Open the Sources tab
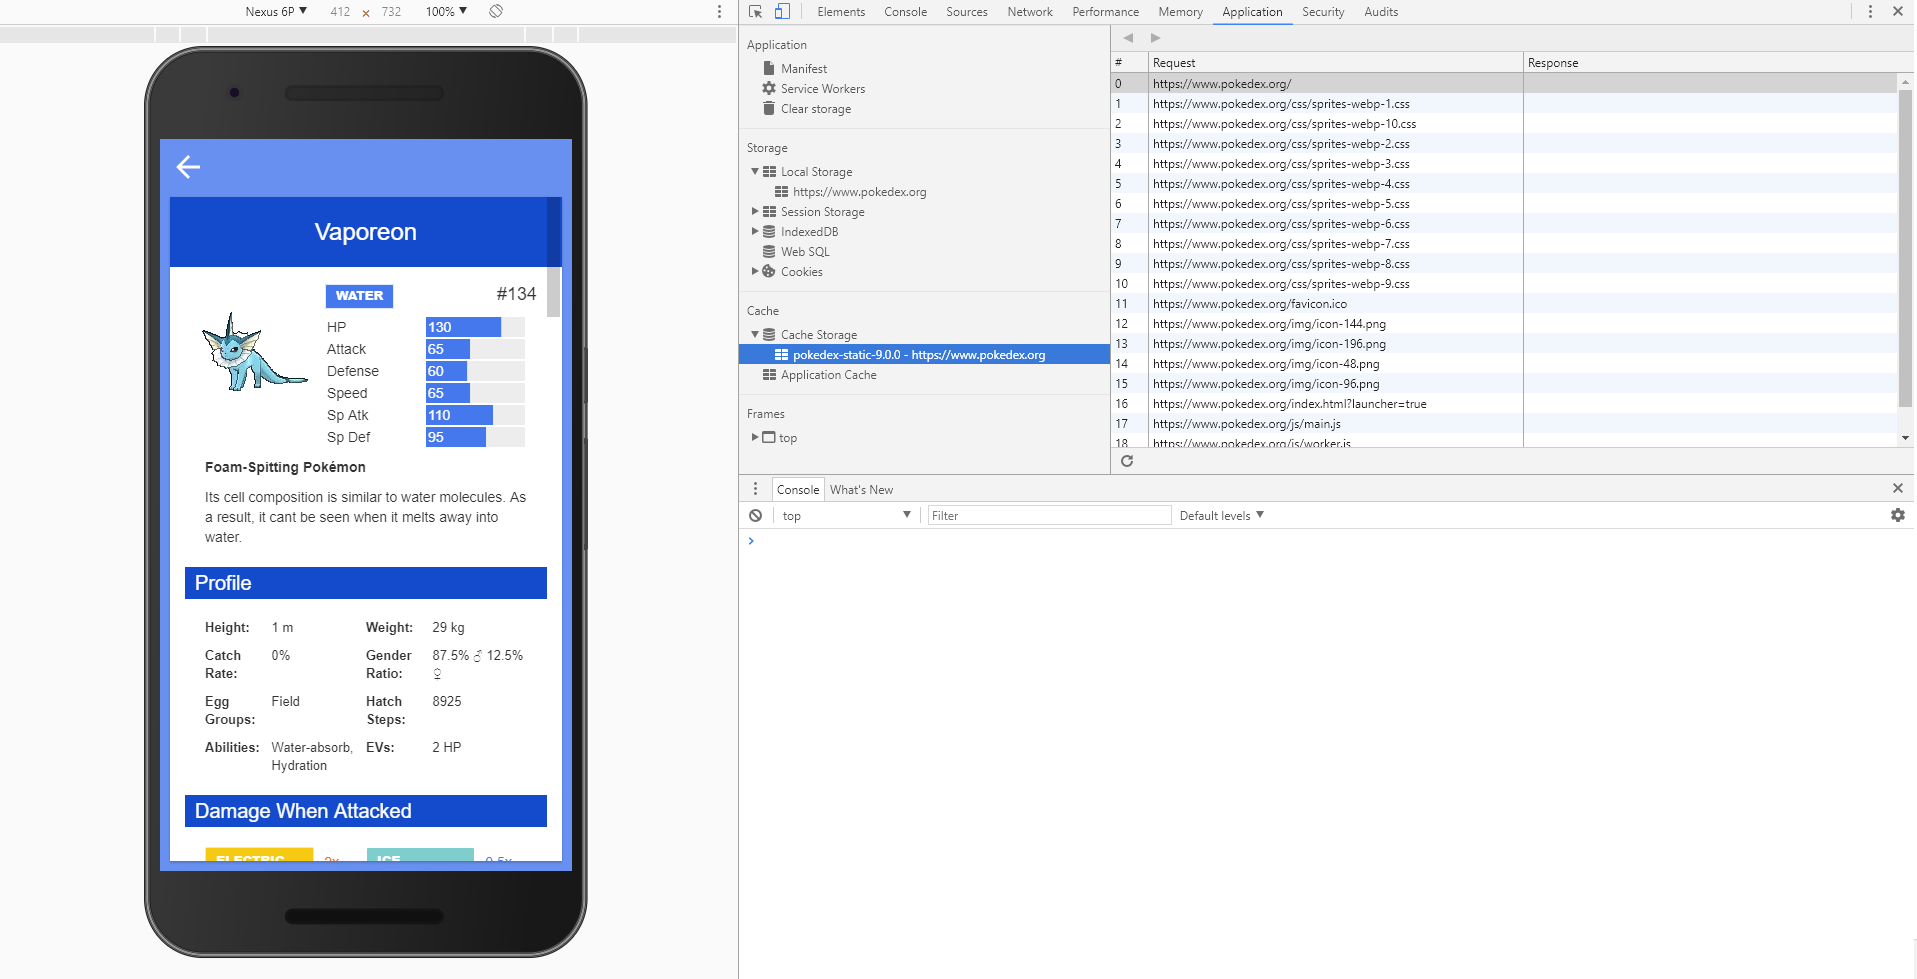This screenshot has width=1917, height=979. coord(966,12)
